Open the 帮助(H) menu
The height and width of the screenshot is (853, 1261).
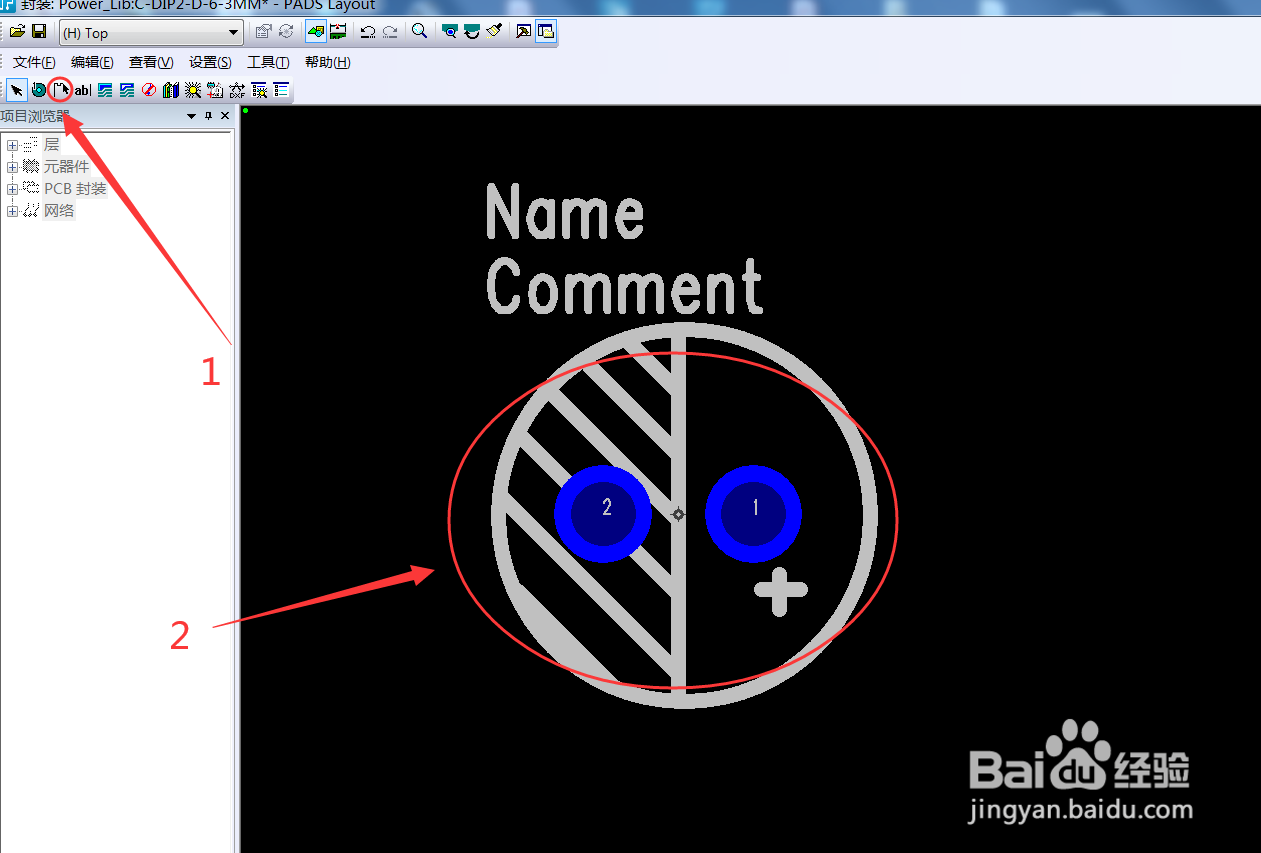(x=327, y=63)
